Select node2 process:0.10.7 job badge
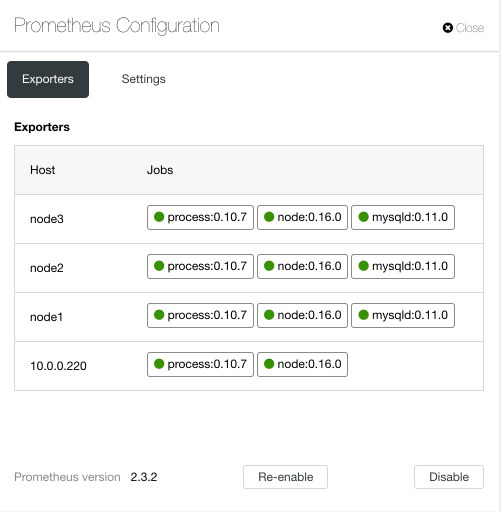Viewport: 501px width, 513px height. pos(200,266)
